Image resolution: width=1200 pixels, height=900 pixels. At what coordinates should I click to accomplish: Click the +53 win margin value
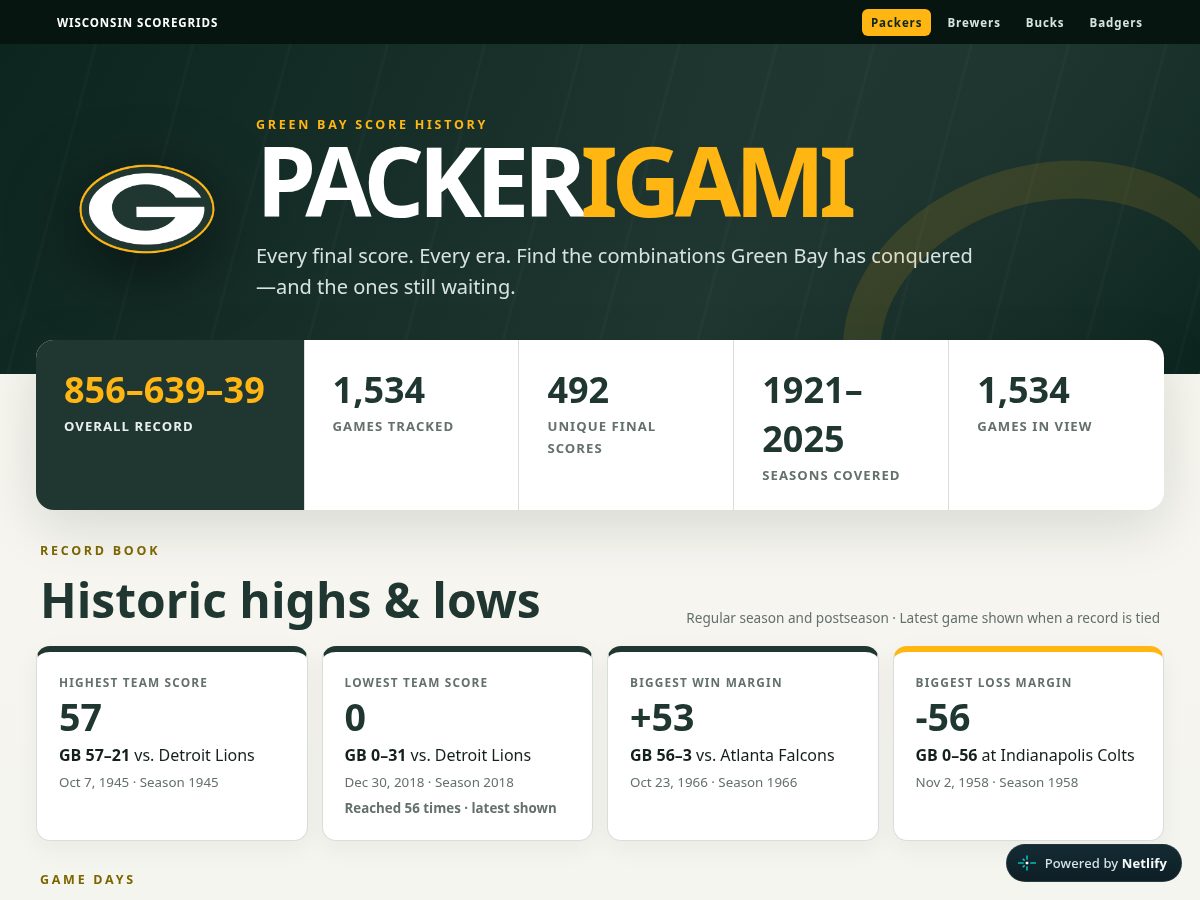pyautogui.click(x=662, y=718)
